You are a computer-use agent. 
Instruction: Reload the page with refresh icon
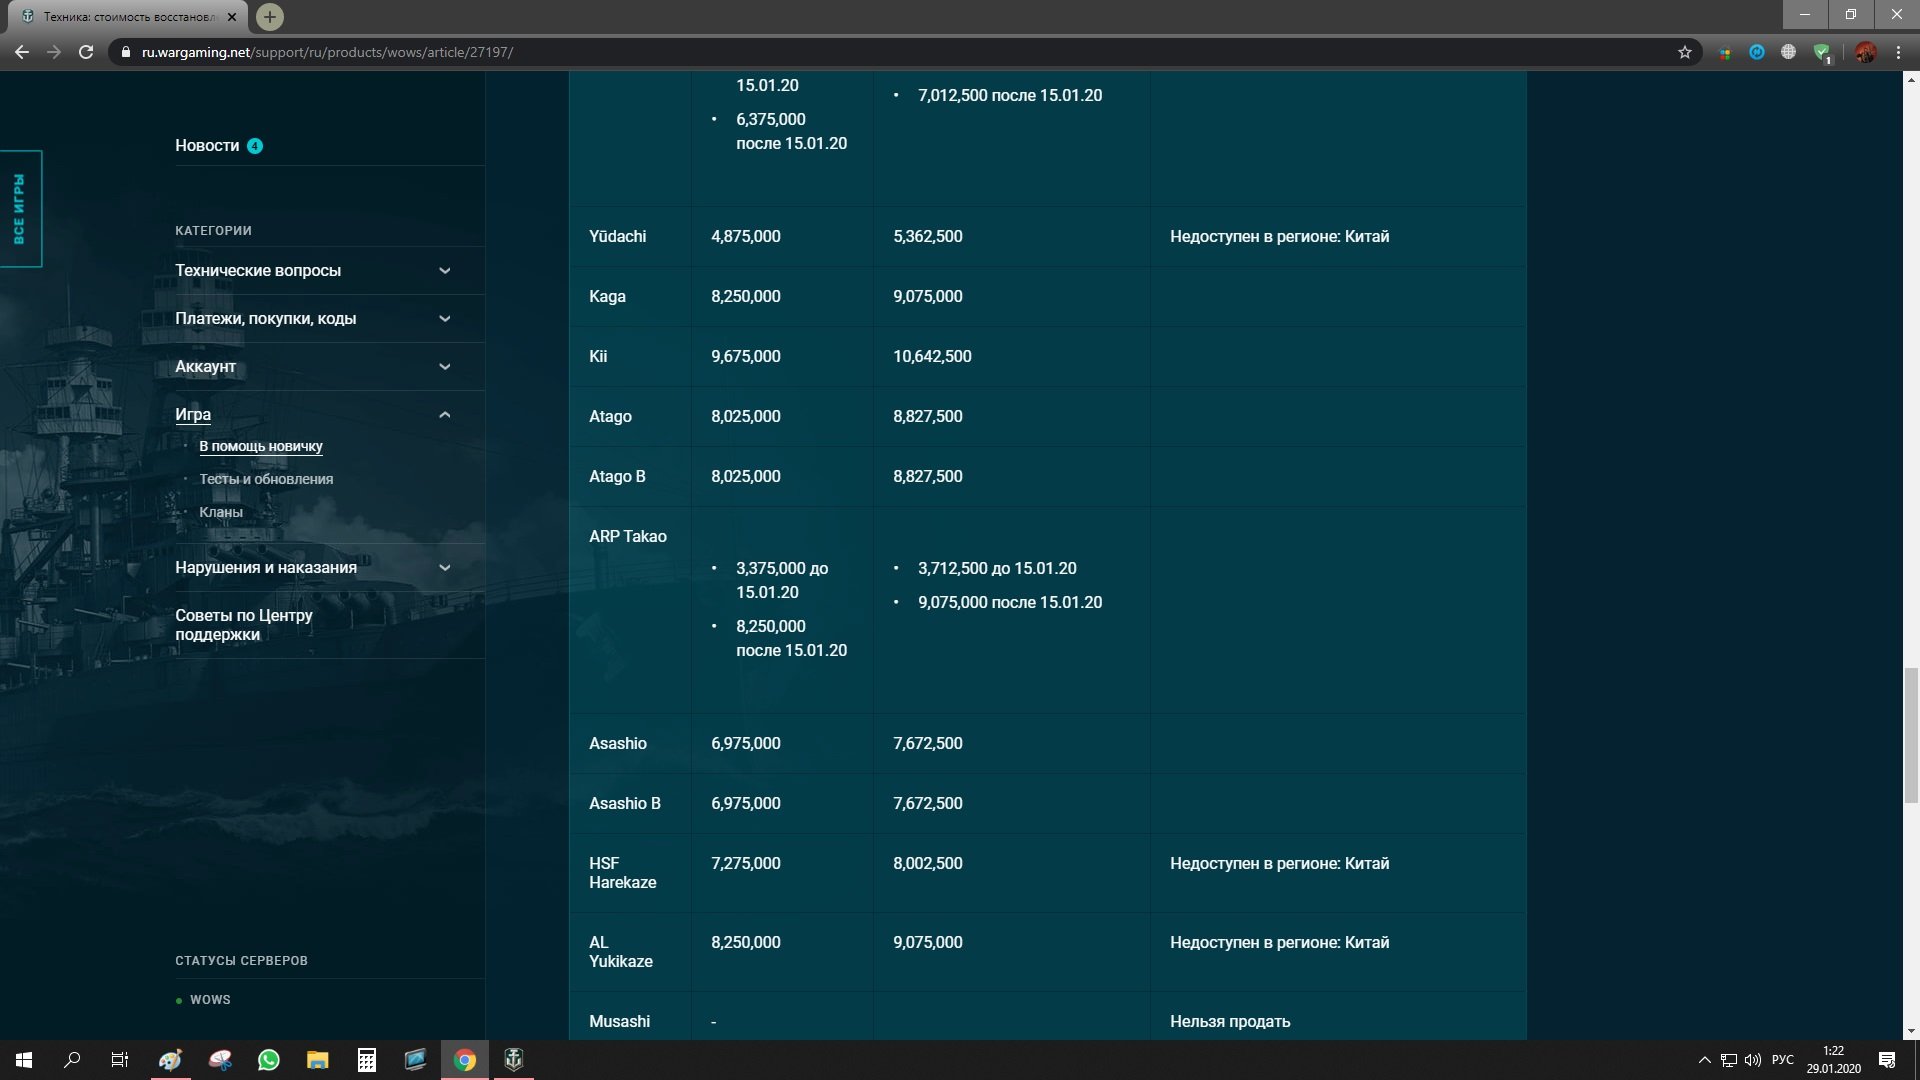[x=86, y=52]
